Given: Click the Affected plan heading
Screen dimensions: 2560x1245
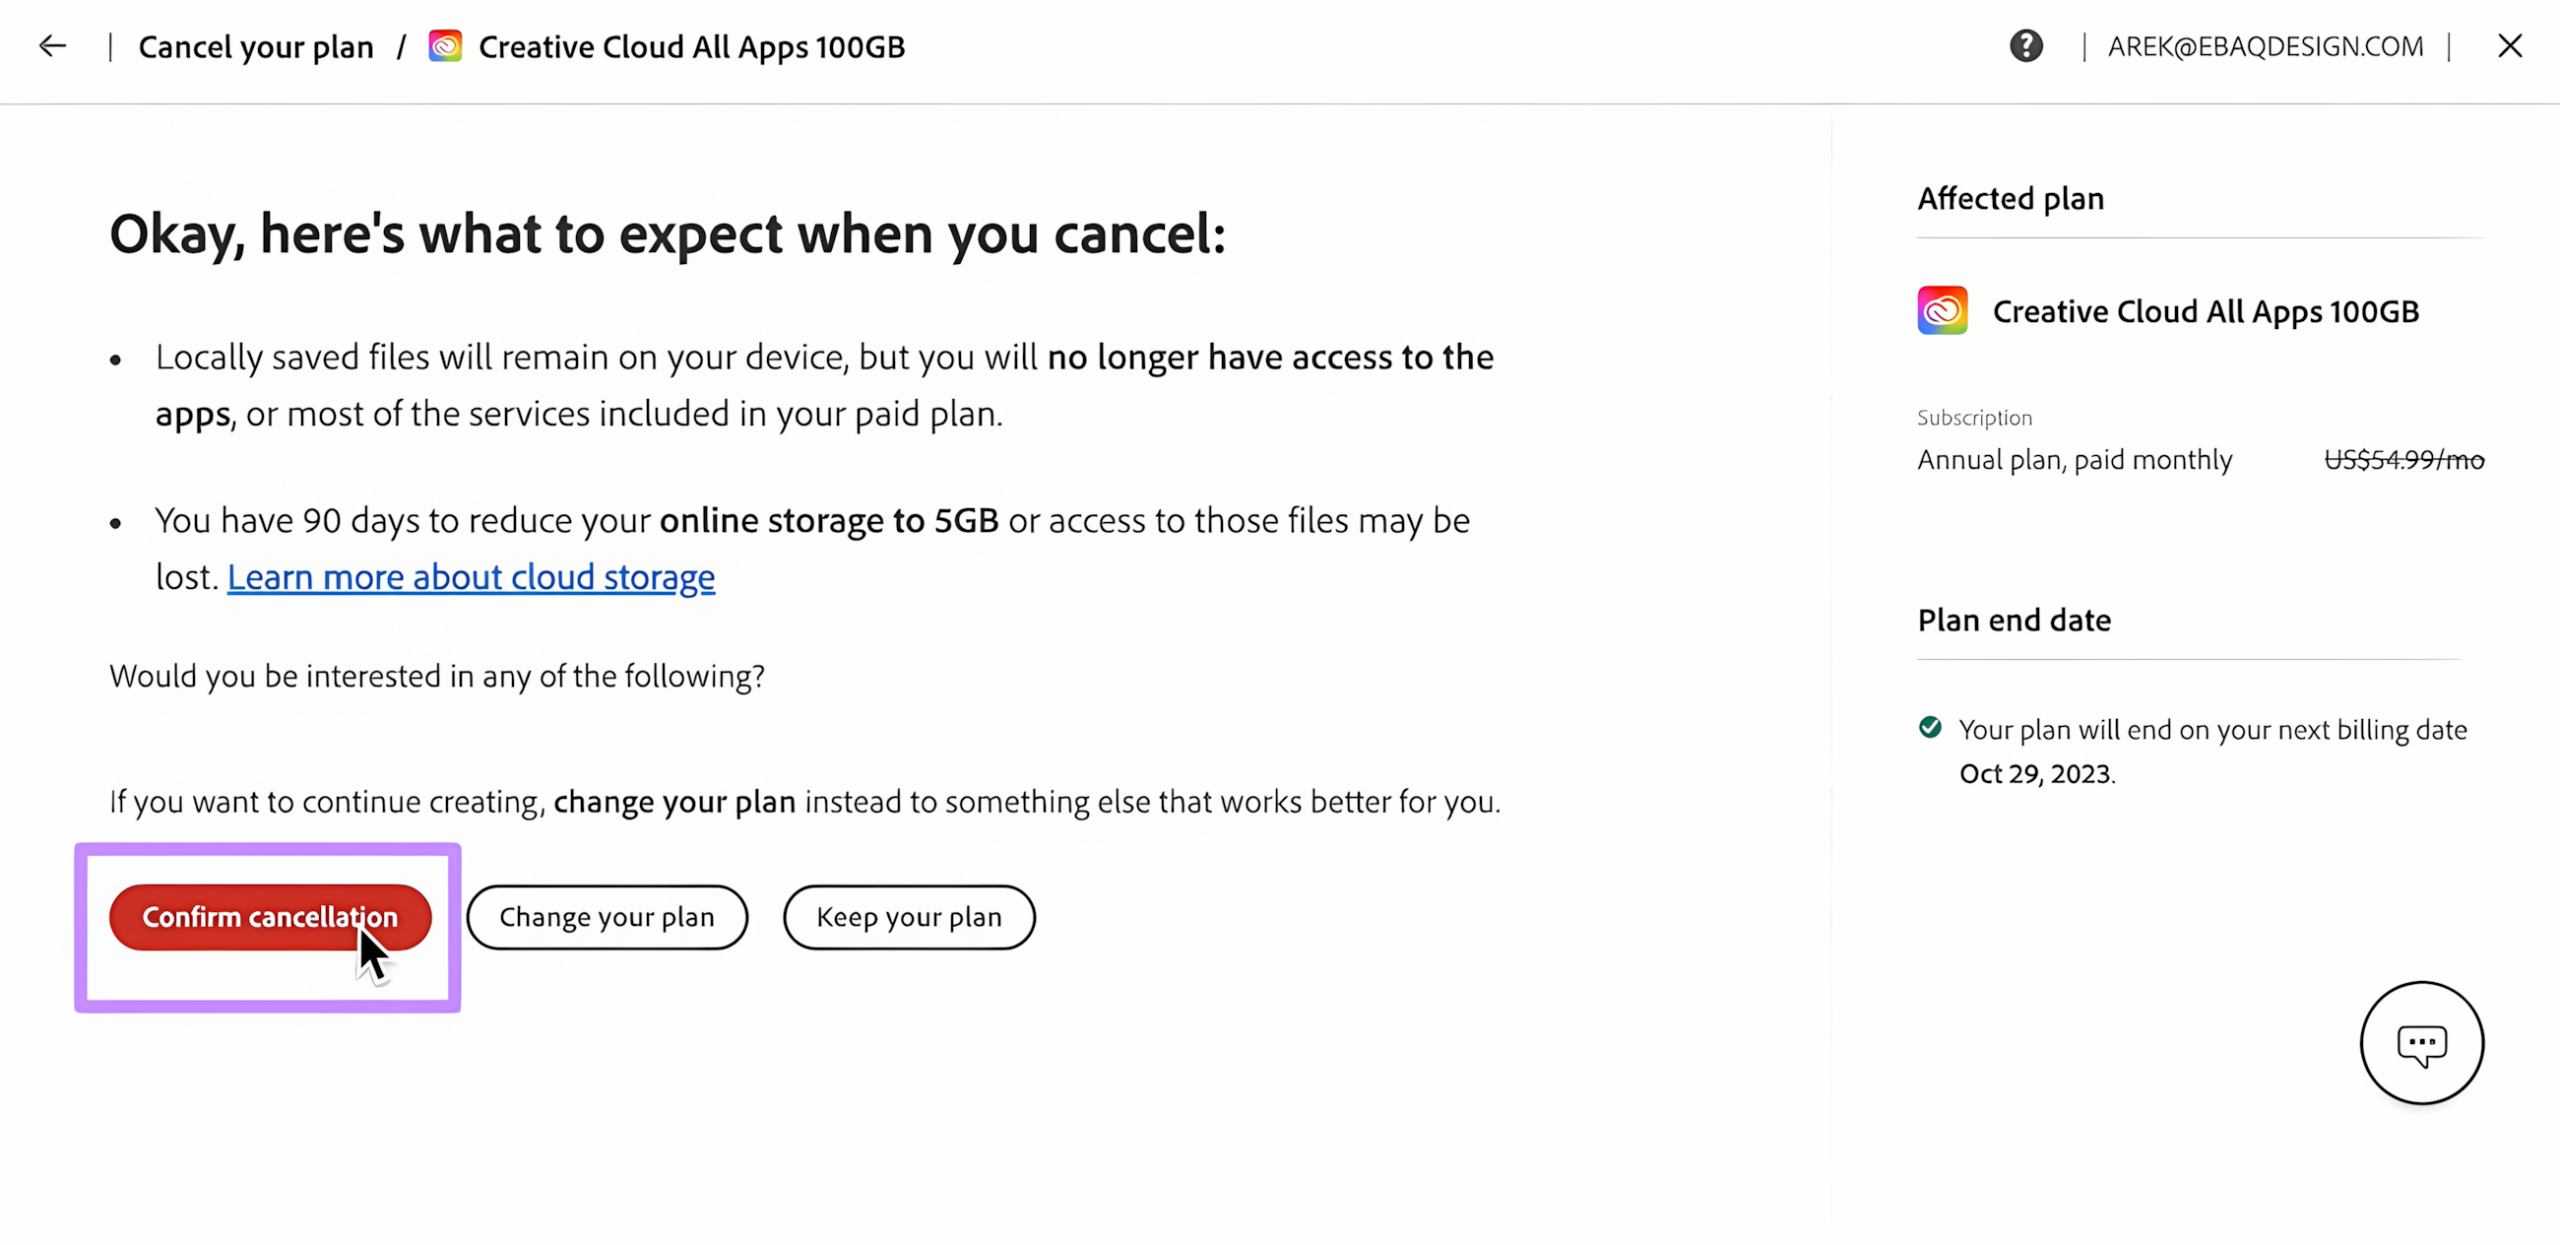Looking at the screenshot, I should tap(2010, 198).
